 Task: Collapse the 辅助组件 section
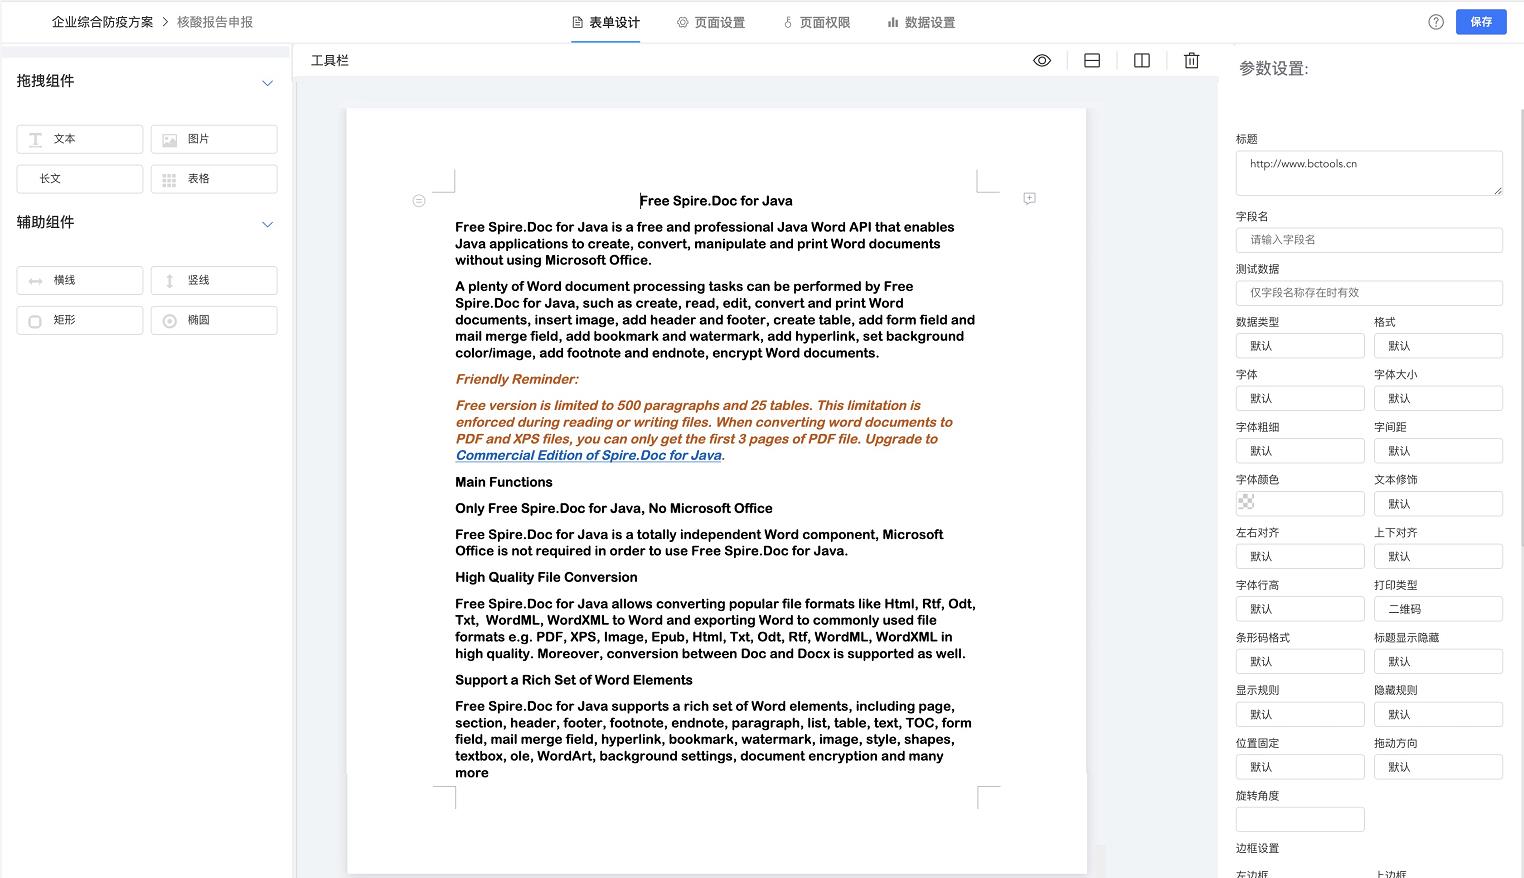267,224
